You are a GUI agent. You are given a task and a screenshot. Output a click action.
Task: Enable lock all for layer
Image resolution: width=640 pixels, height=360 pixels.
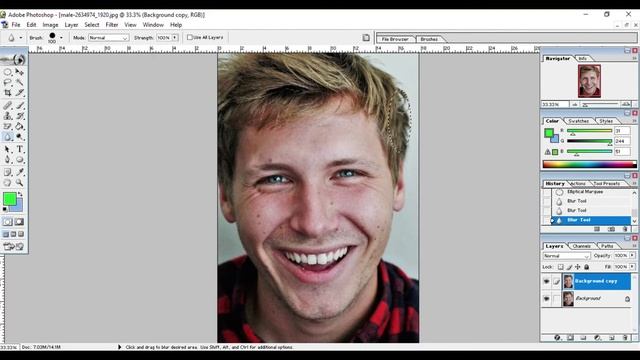pyautogui.click(x=587, y=267)
